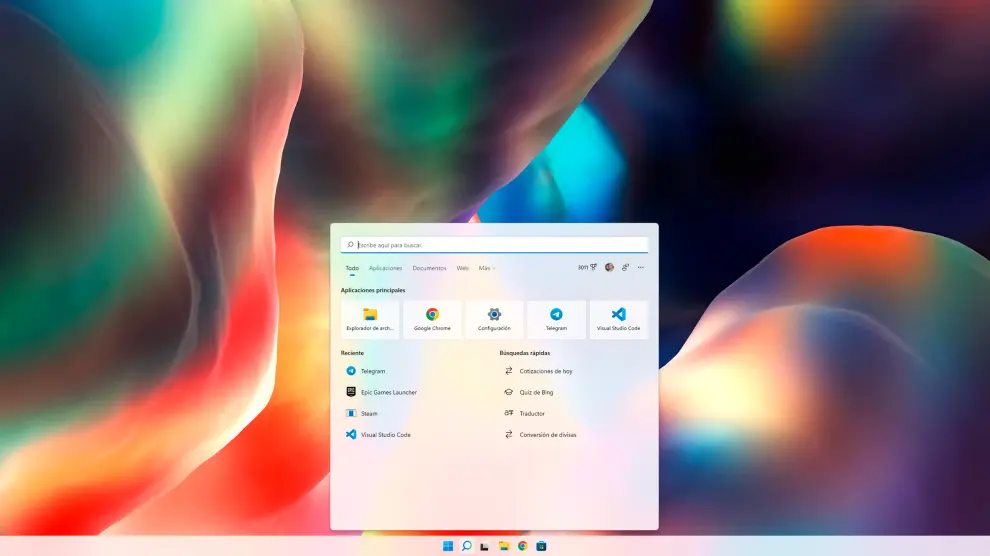The image size is (990, 556).
Task: Select the Web search tab
Action: point(463,268)
